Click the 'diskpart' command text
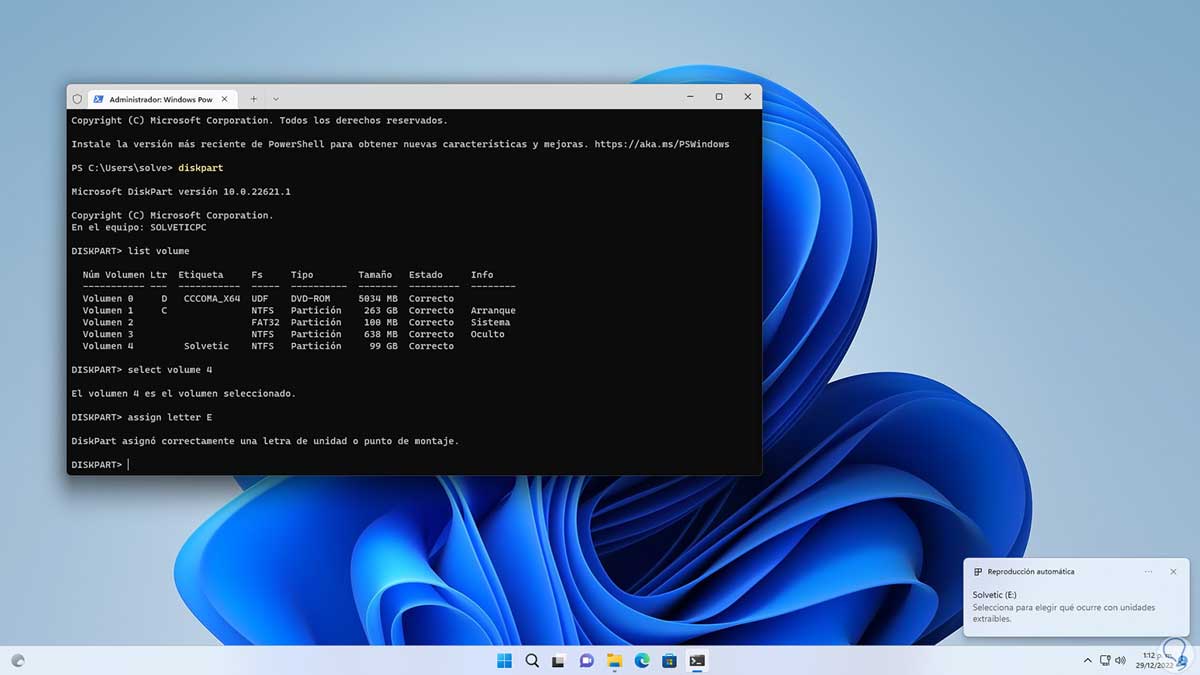The image size is (1200, 675). tap(200, 168)
